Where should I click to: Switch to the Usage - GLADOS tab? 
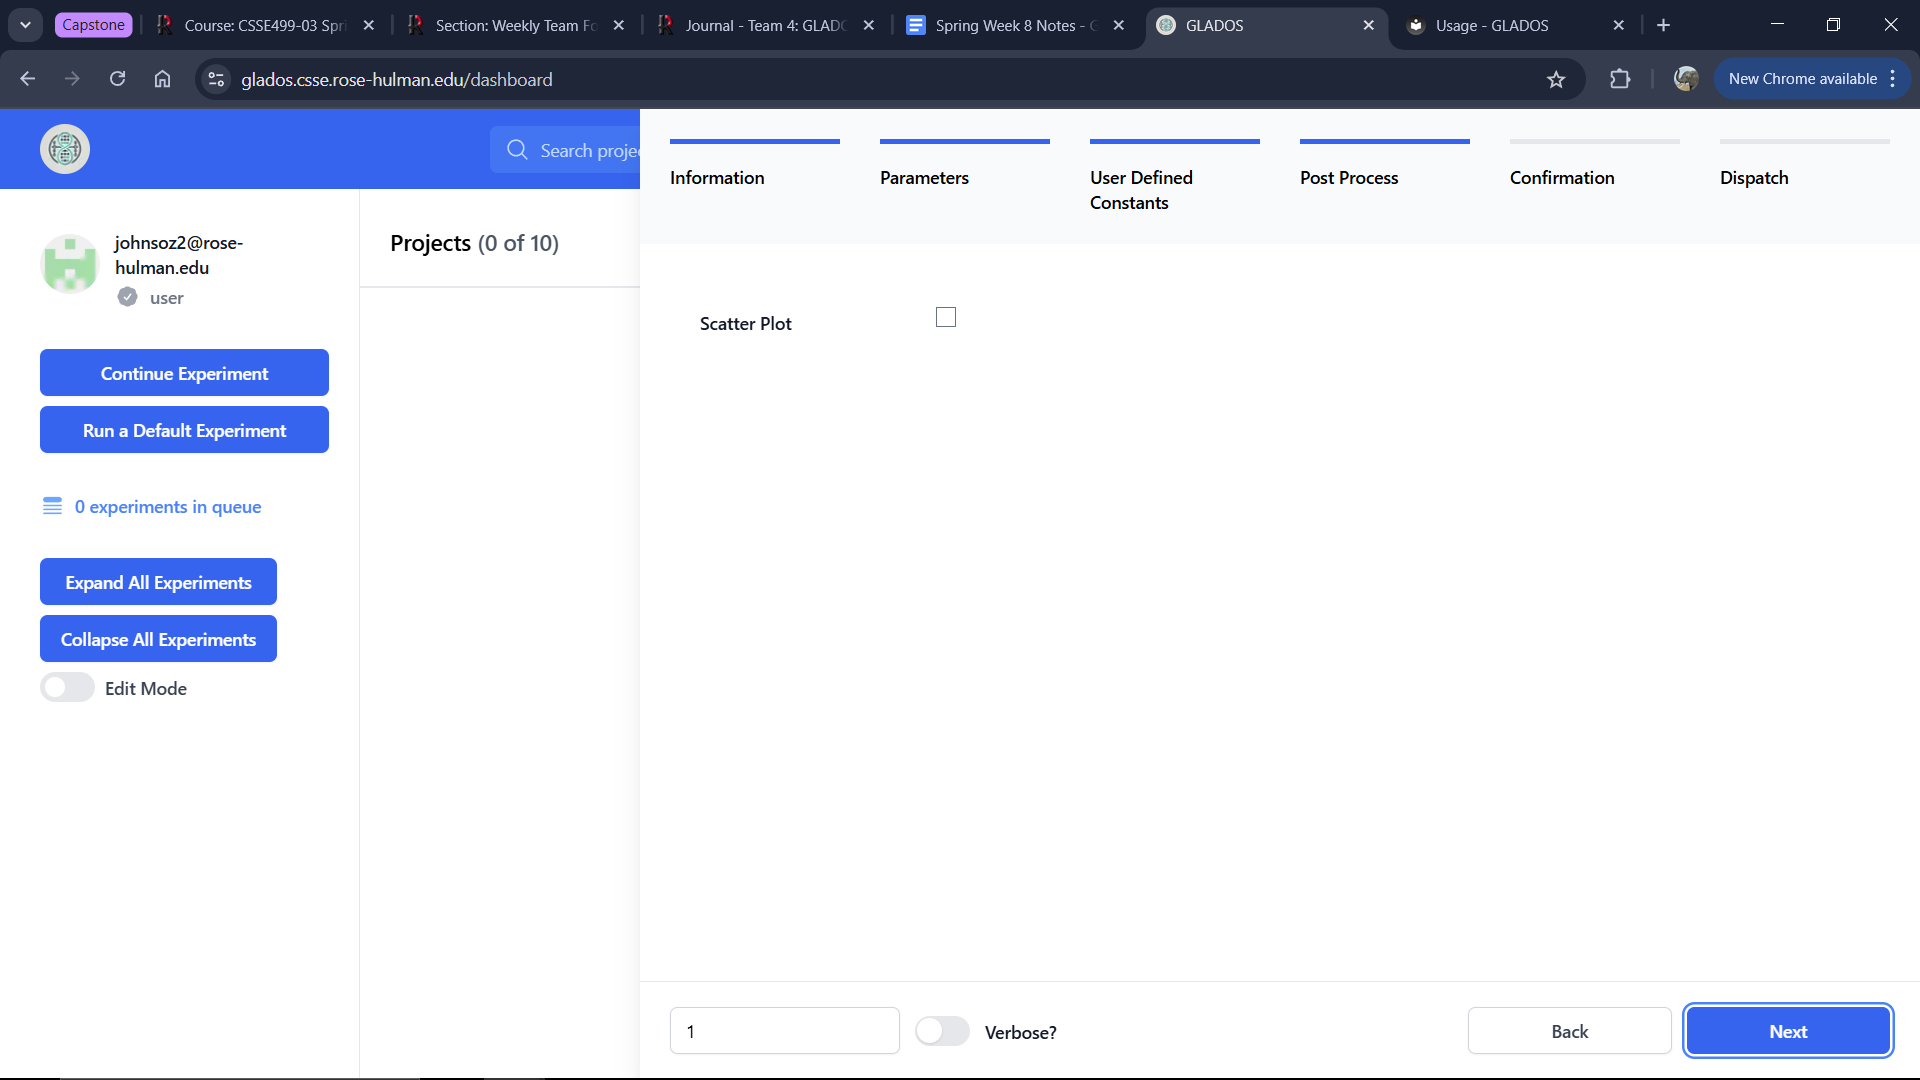coord(1491,25)
